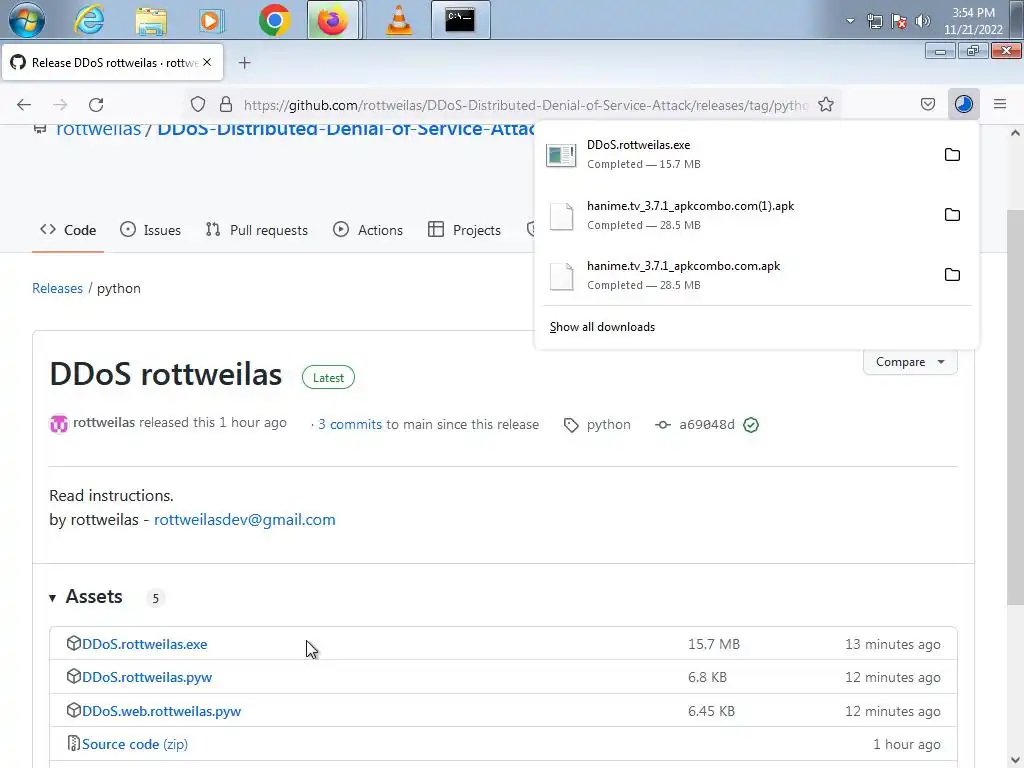
Task: Download Source code (zip)
Action: [x=135, y=744]
